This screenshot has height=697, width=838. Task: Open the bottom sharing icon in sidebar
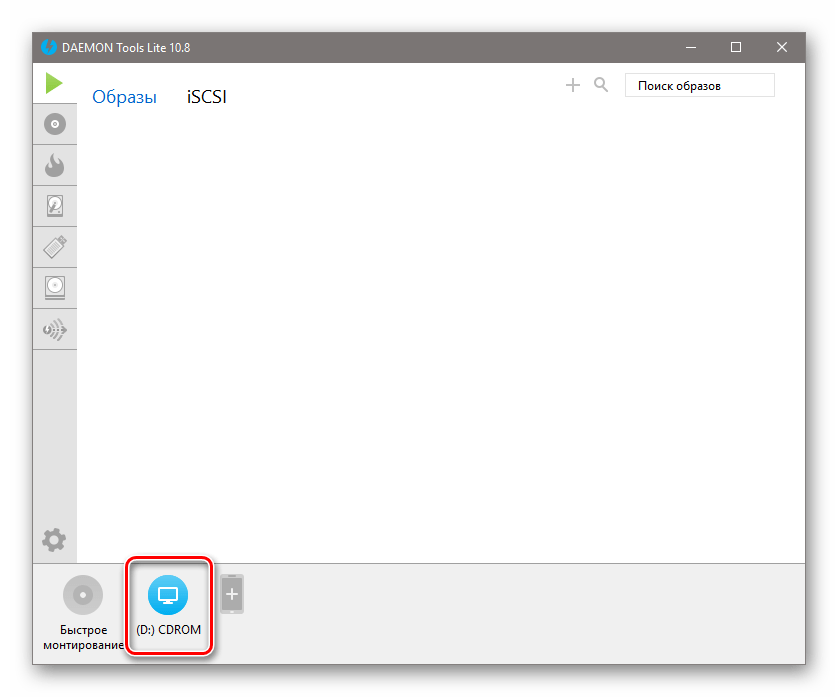(54, 329)
